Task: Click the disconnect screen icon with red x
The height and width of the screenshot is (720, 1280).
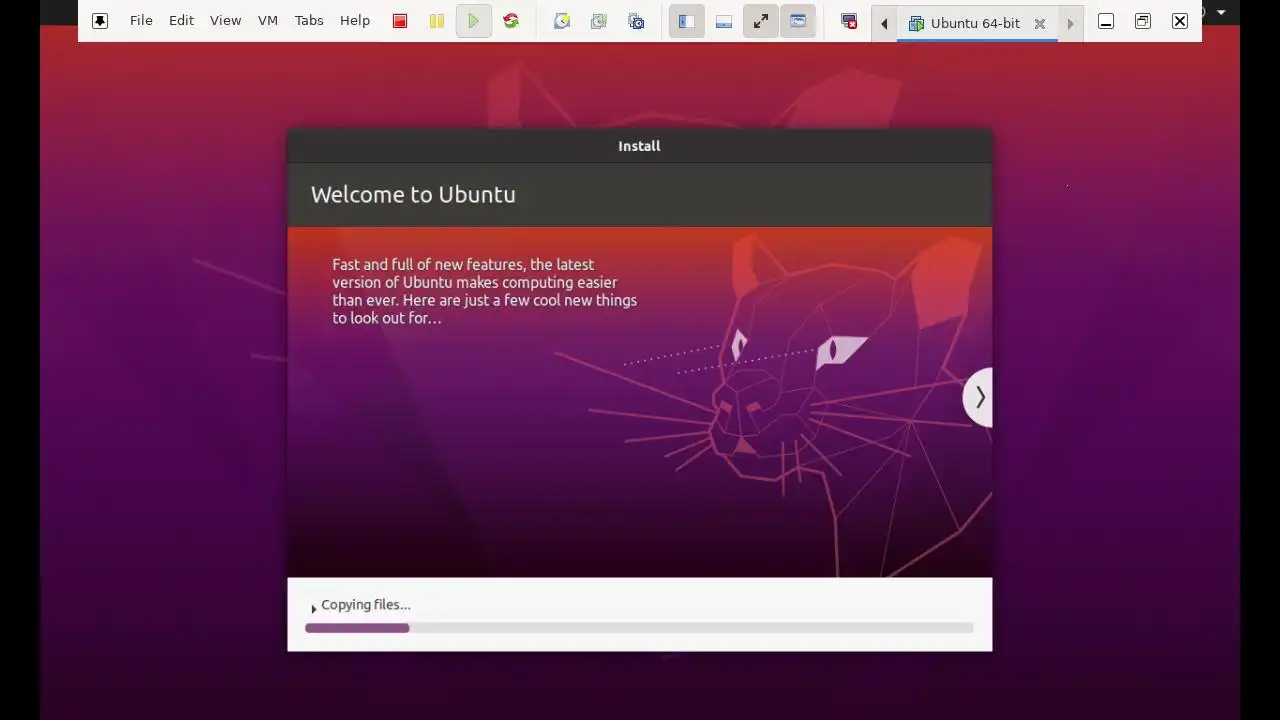Action: pyautogui.click(x=849, y=21)
